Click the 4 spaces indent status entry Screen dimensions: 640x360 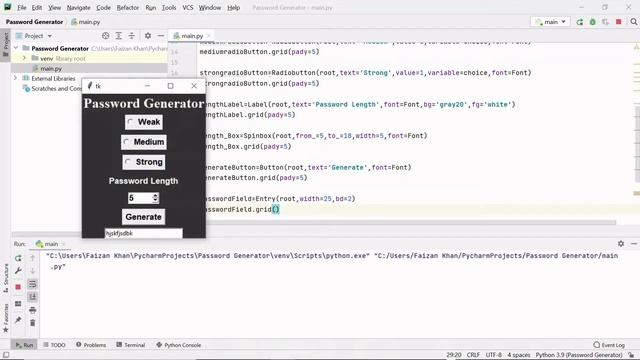tap(518, 355)
